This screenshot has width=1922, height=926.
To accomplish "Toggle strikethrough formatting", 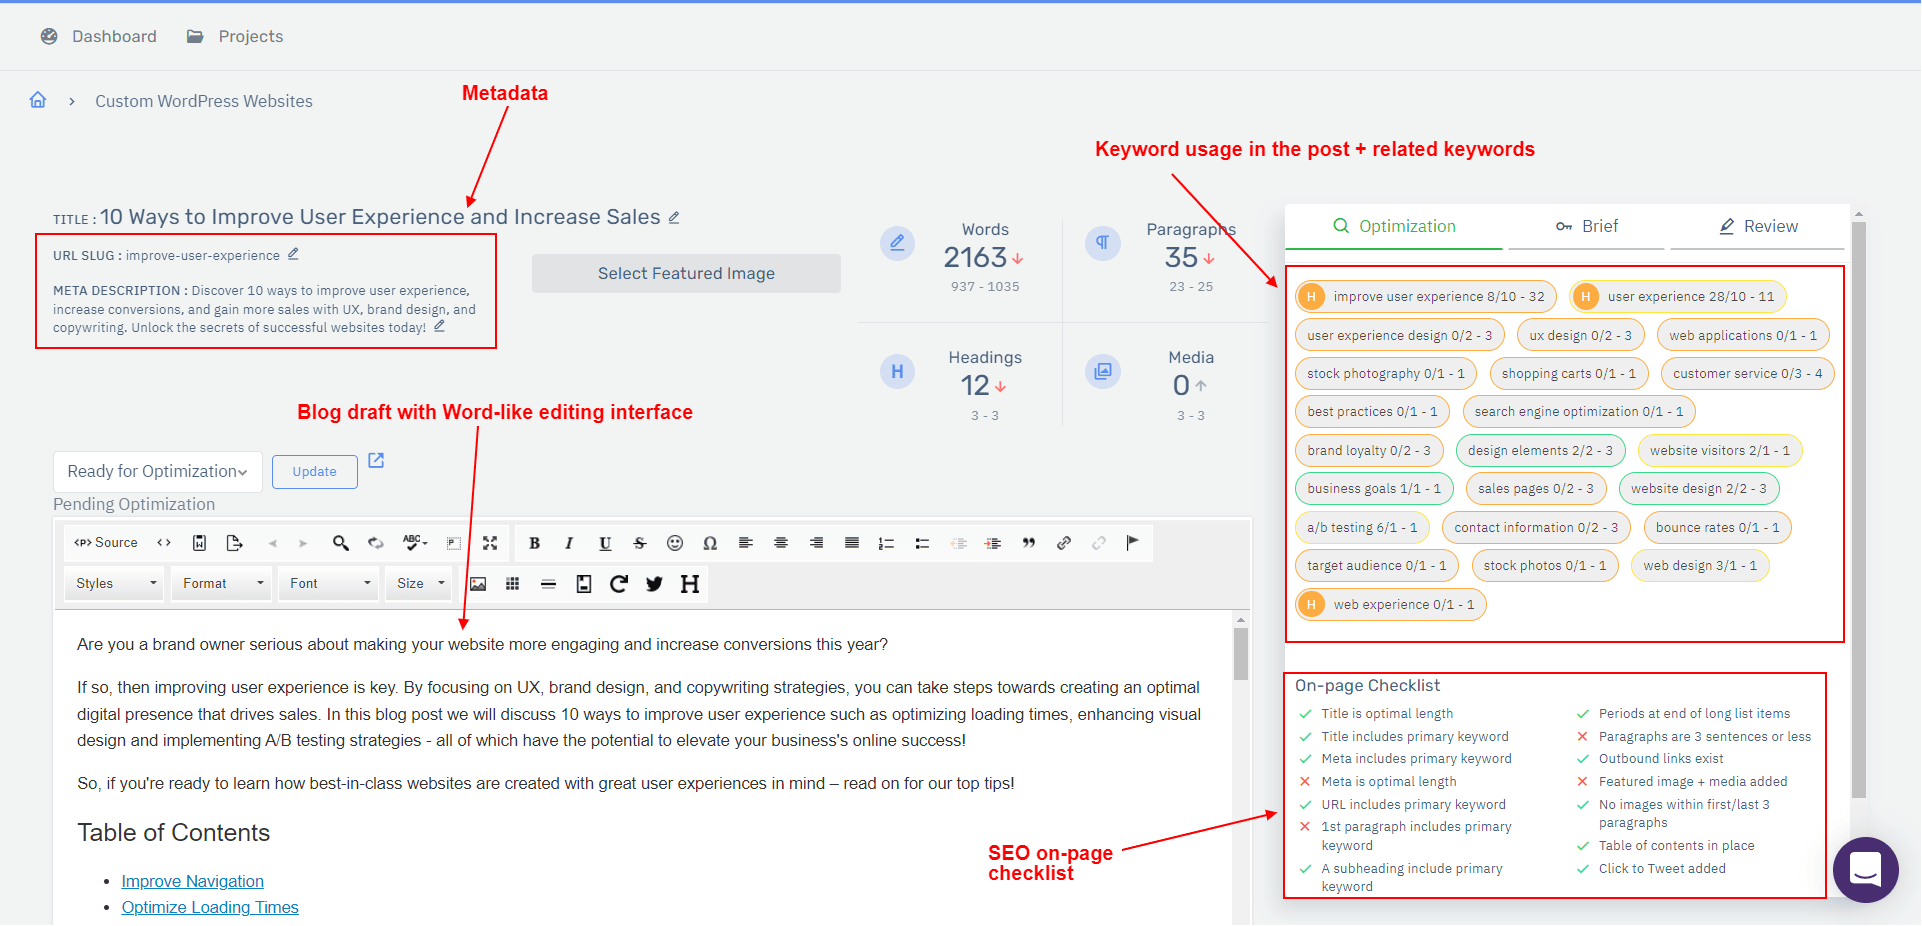I will (x=640, y=543).
